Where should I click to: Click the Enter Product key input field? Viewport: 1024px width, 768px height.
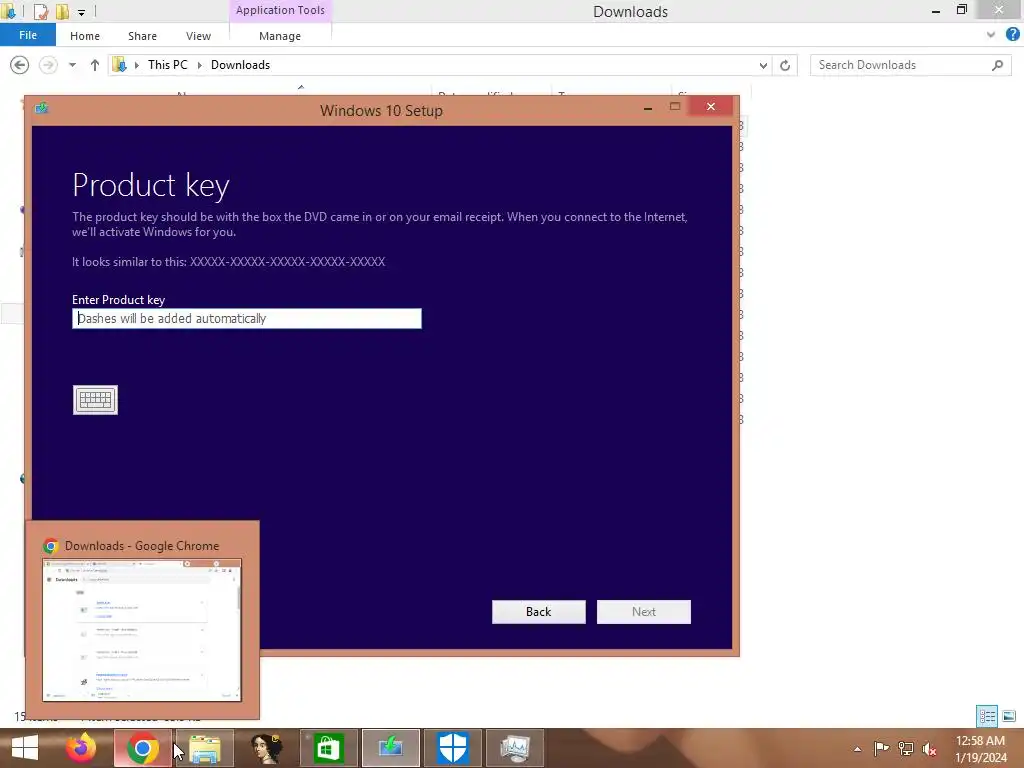(x=247, y=319)
